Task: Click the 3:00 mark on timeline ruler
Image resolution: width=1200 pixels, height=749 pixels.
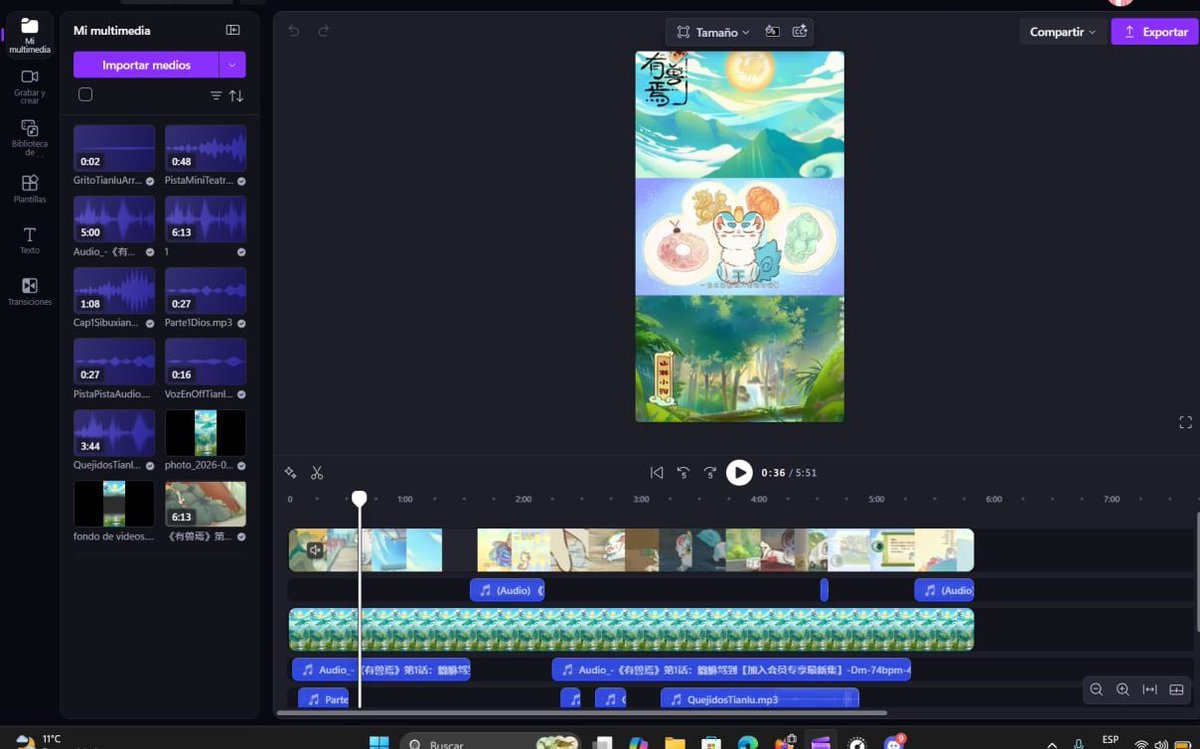Action: point(641,498)
